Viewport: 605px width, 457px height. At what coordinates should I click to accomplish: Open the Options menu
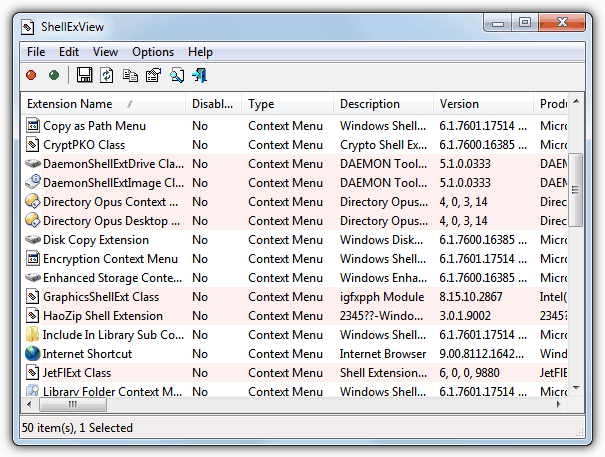tap(153, 52)
